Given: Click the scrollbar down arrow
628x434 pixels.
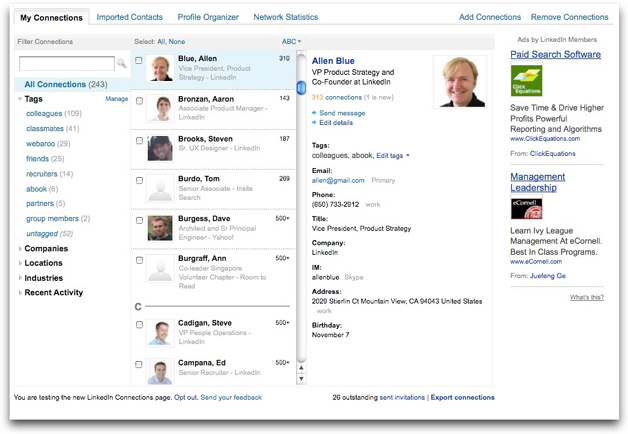Looking at the screenshot, I should click(x=301, y=378).
